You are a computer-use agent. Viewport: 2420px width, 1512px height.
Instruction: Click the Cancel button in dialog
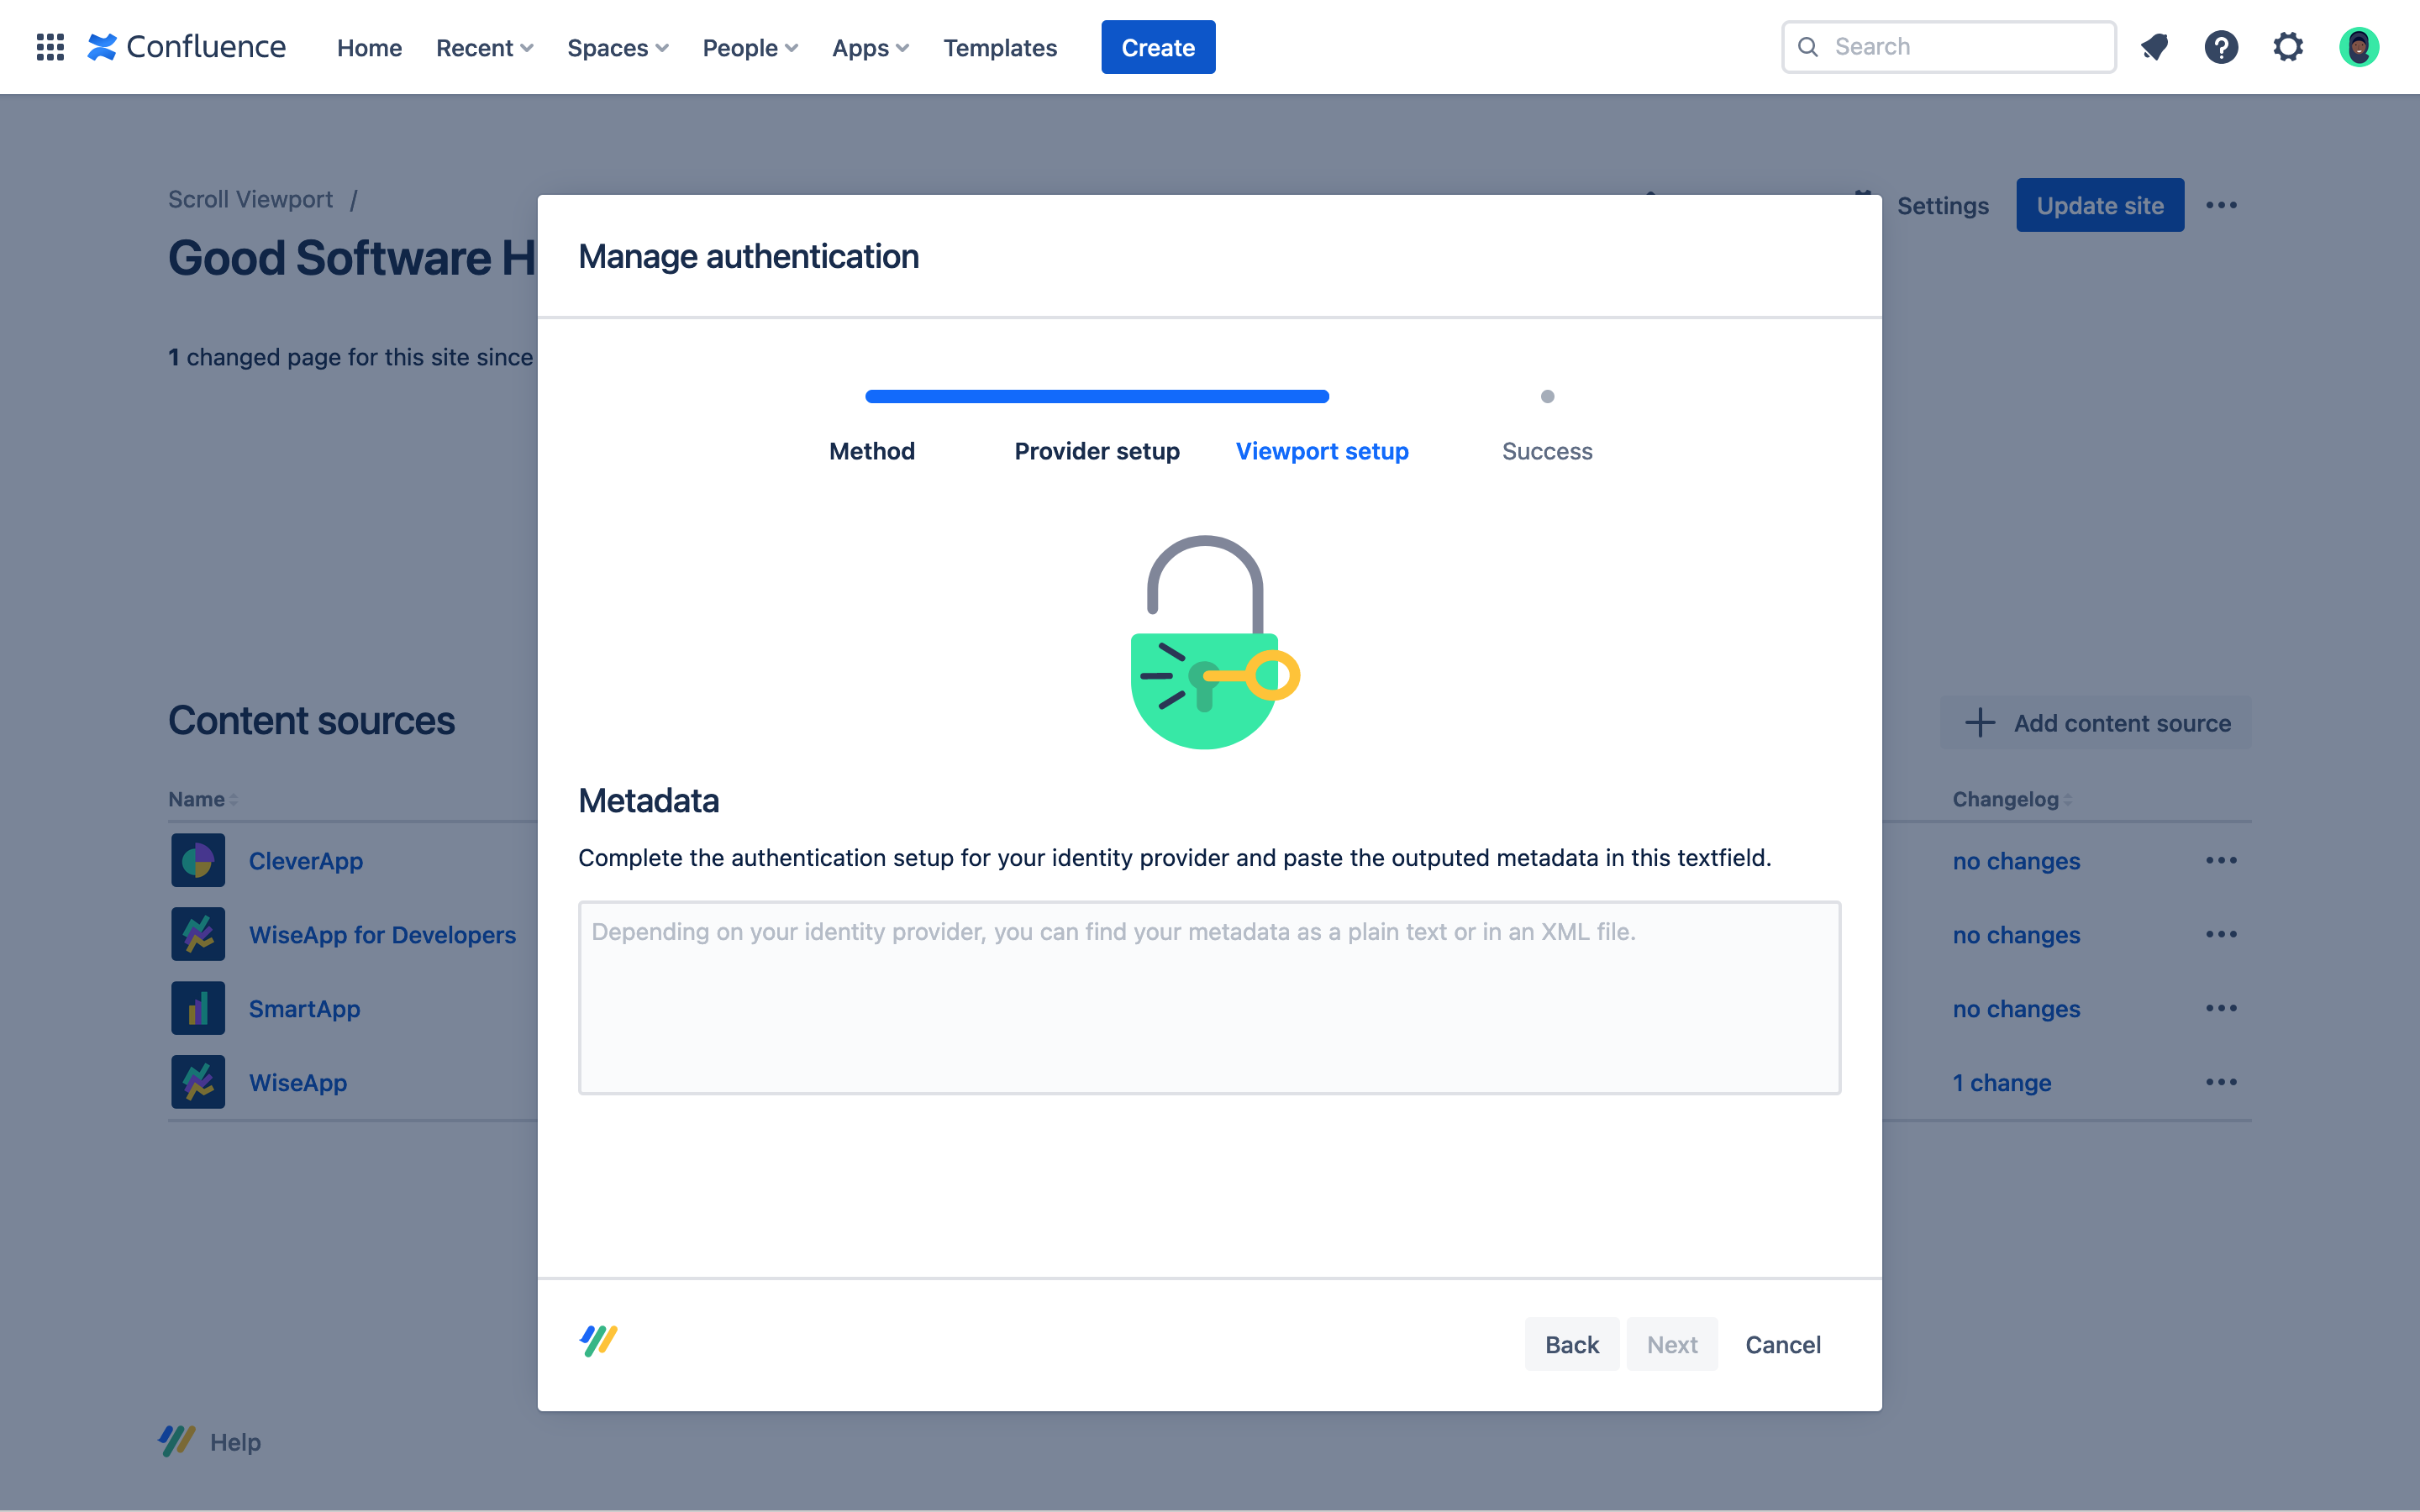coord(1781,1343)
